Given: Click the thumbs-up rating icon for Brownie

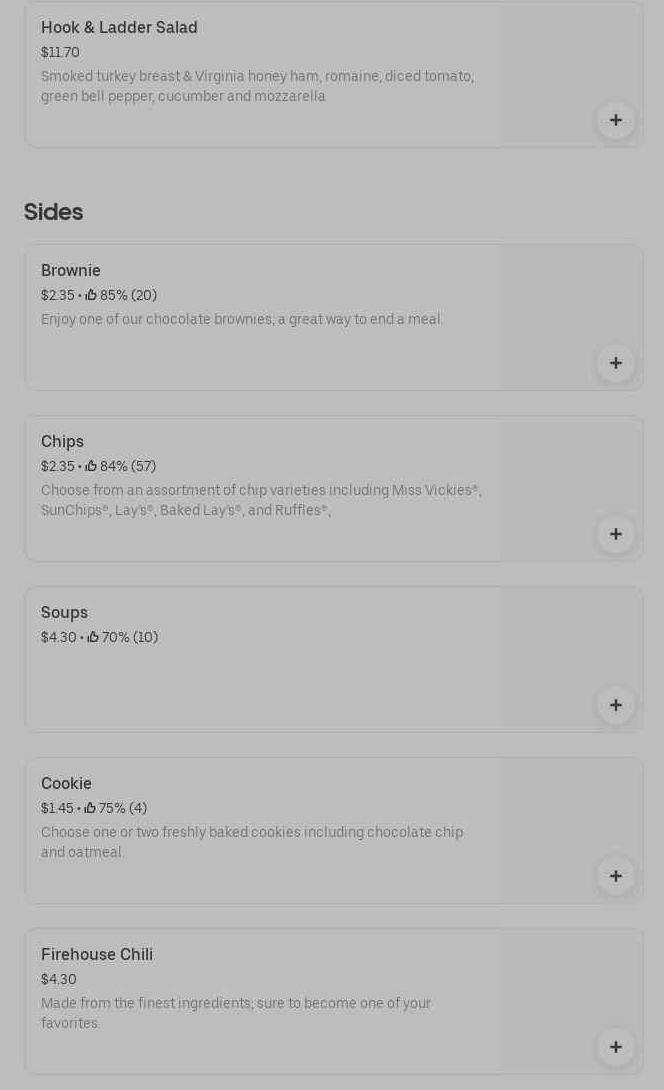Looking at the screenshot, I should click(91, 295).
